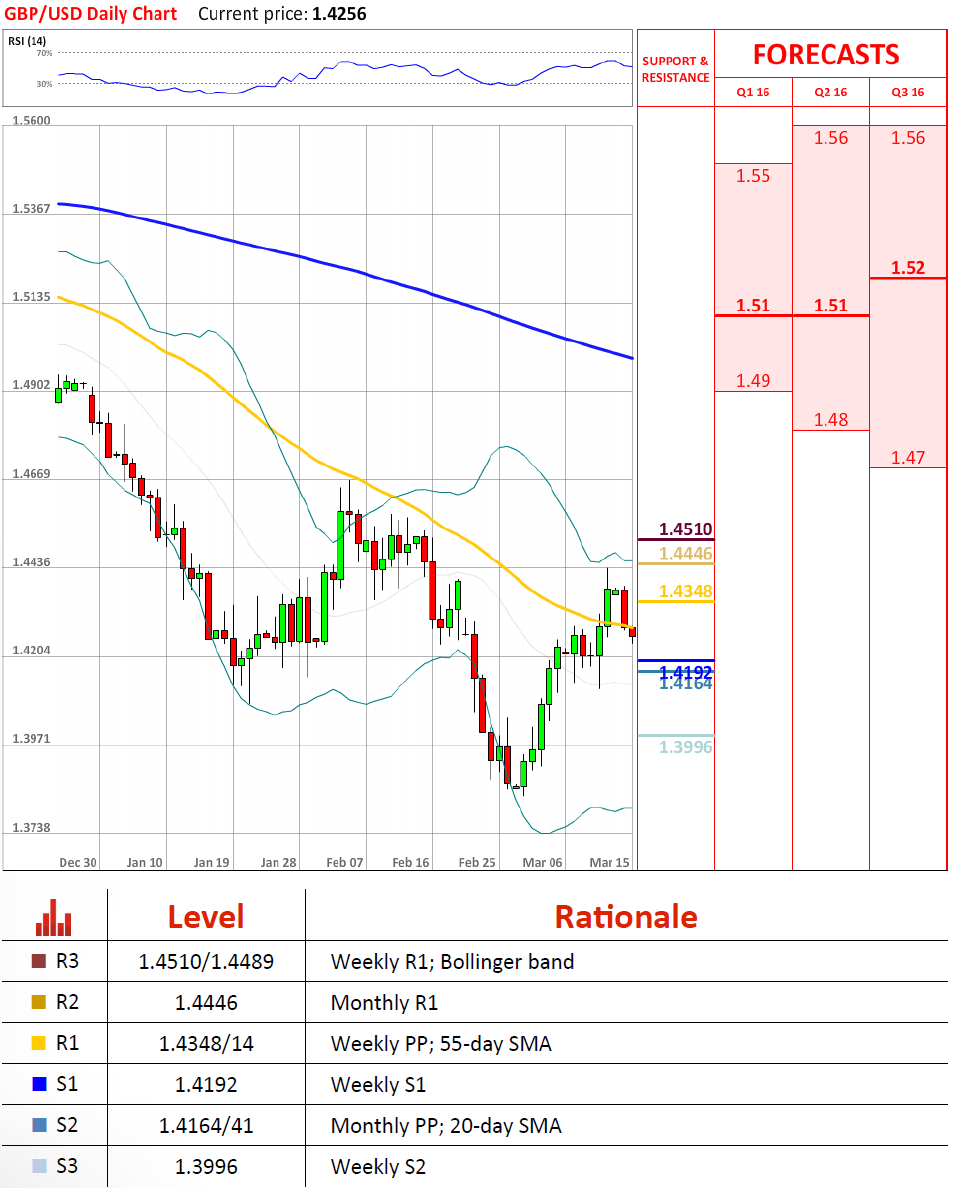This screenshot has height=1188, width=953.
Task: Click the R1 yellow color swatch
Action: click(x=39, y=1043)
